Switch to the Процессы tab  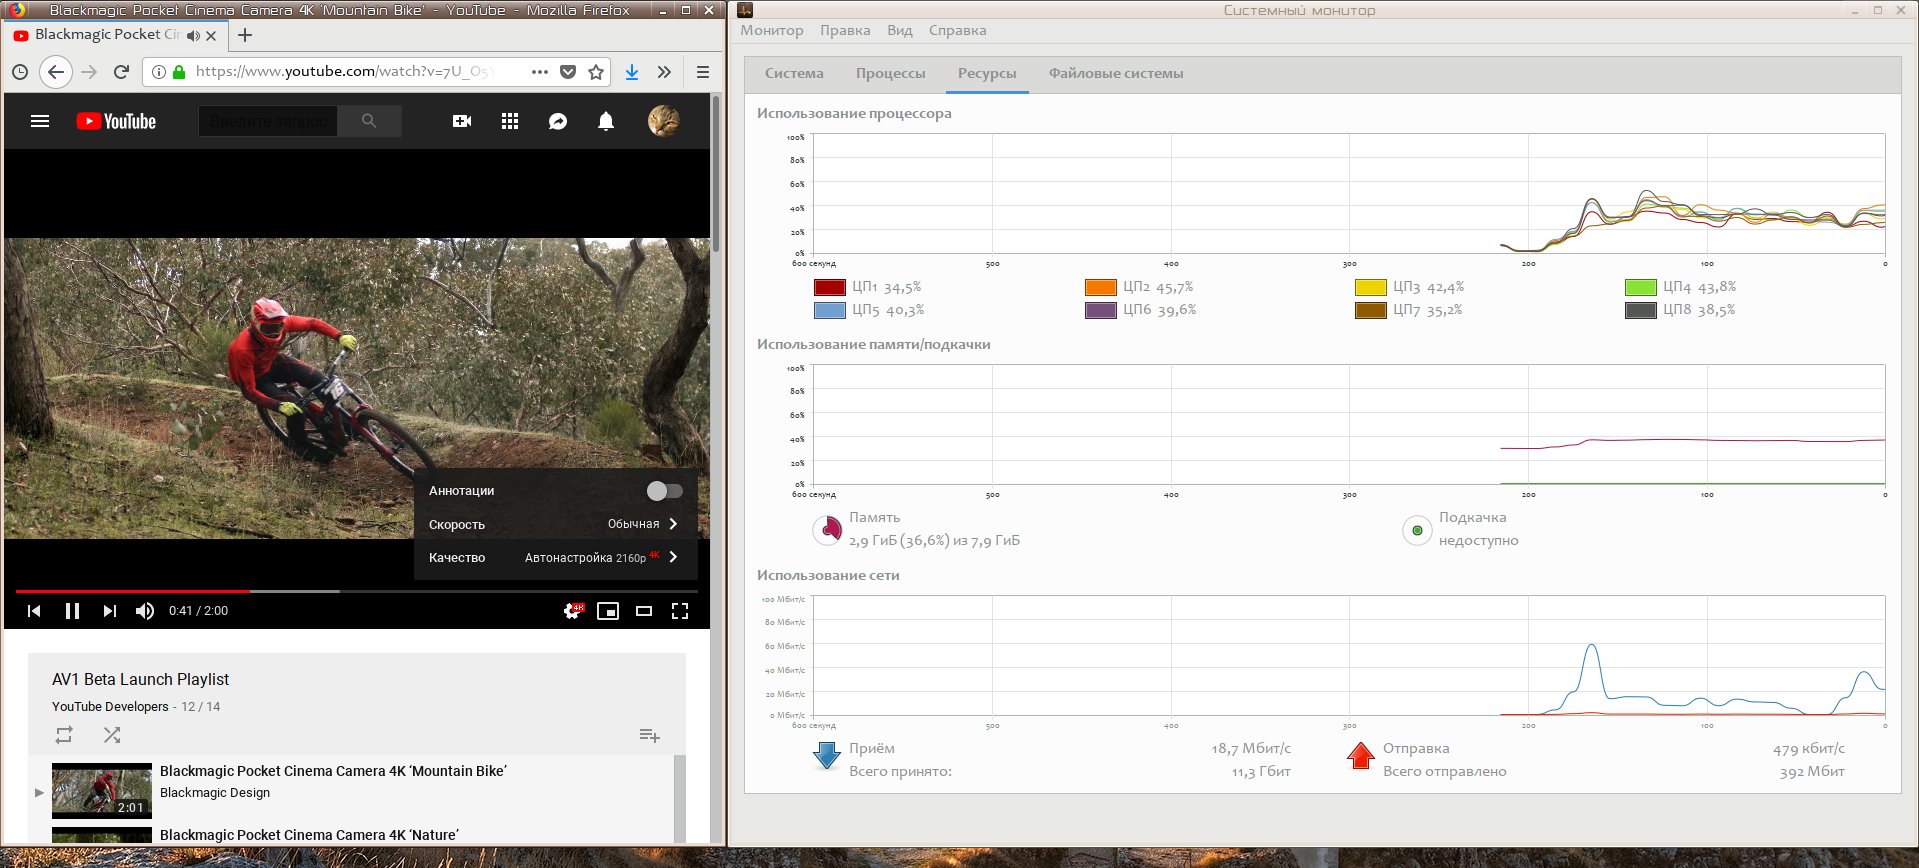(x=890, y=74)
